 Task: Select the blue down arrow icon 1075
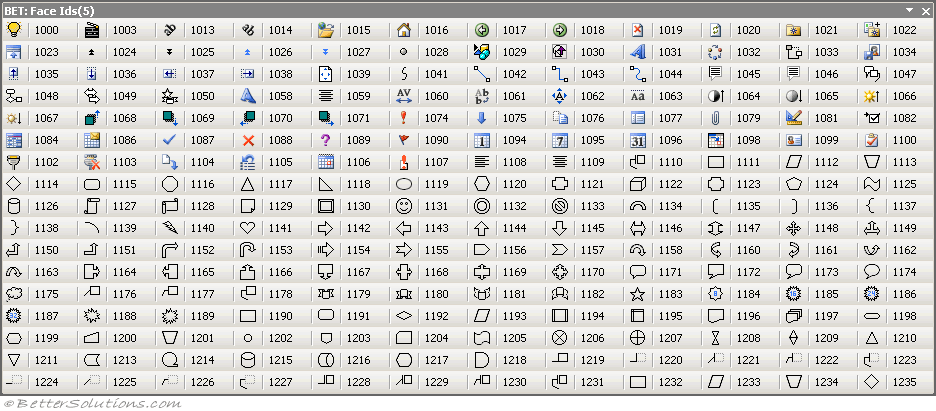click(482, 118)
